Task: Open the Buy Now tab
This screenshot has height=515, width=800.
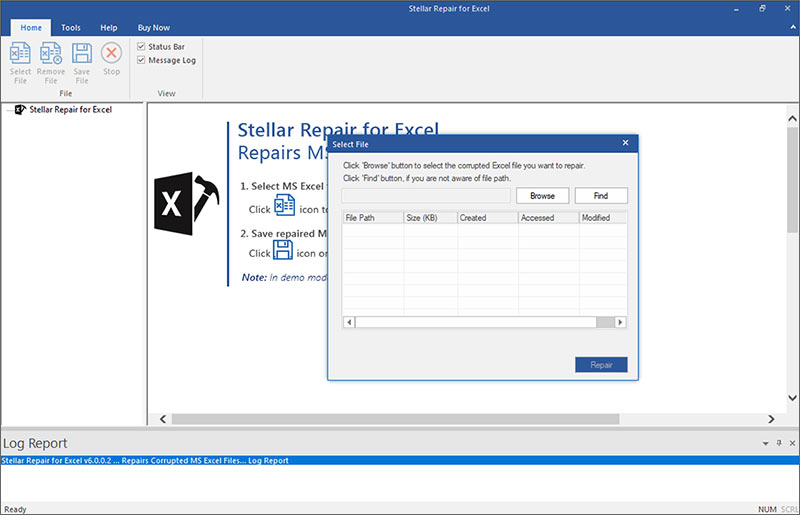Action: pos(154,28)
